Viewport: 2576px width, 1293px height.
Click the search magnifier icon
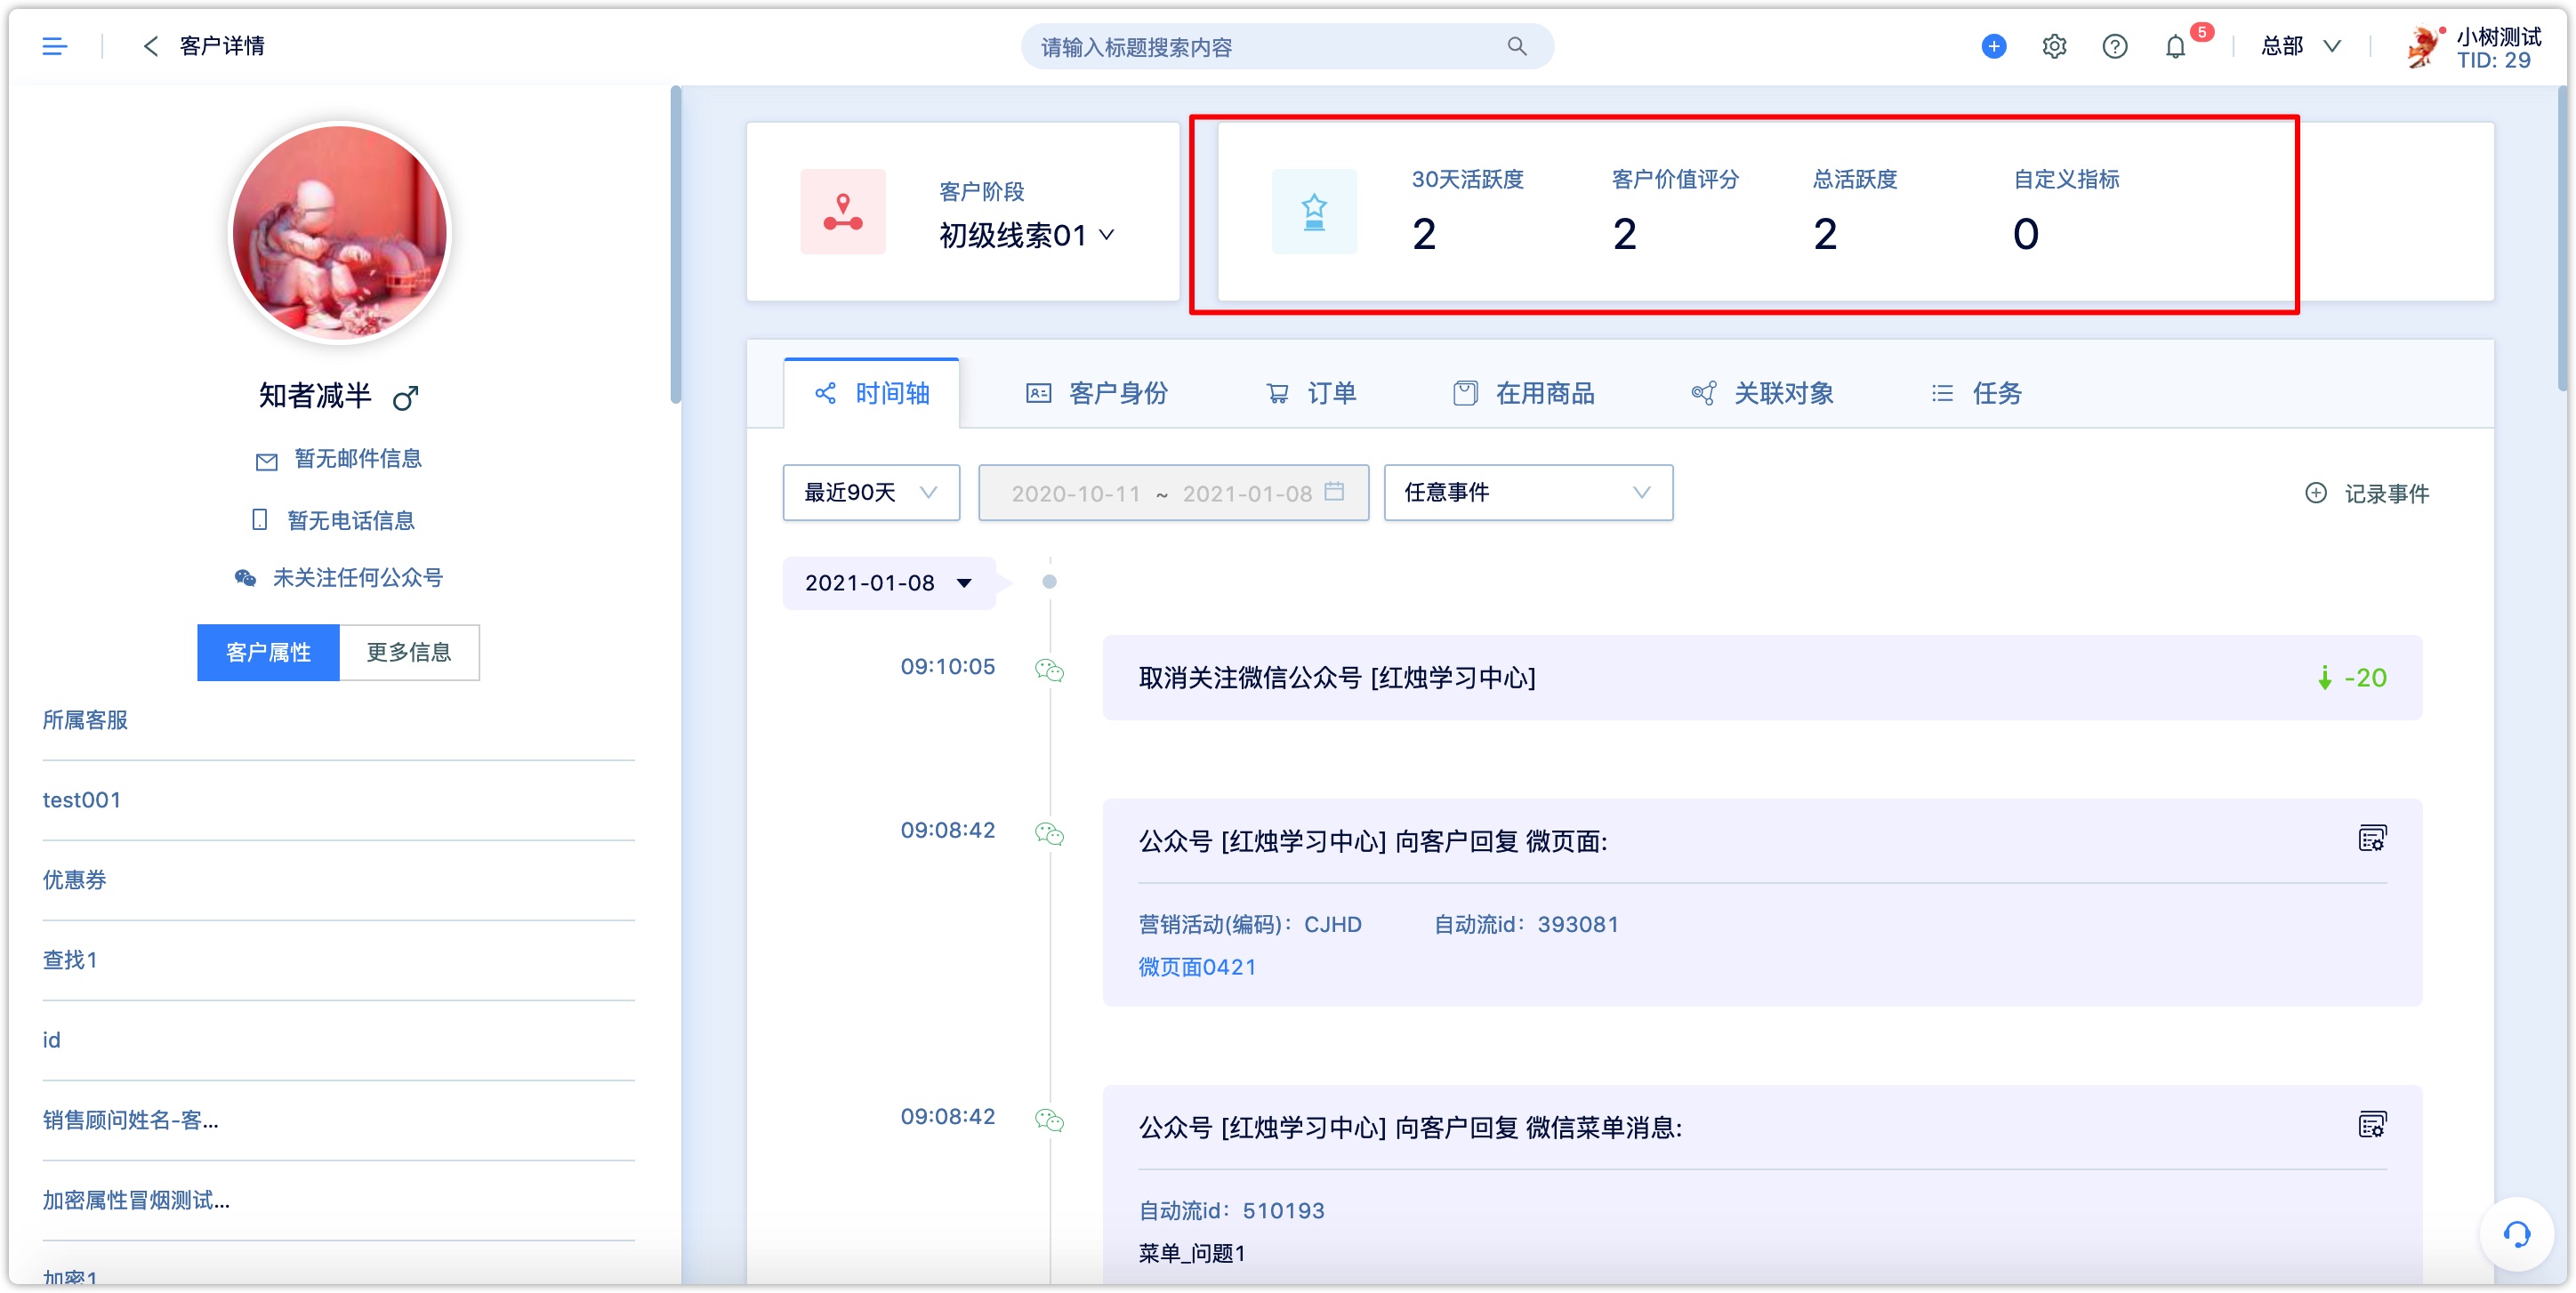tap(1516, 46)
